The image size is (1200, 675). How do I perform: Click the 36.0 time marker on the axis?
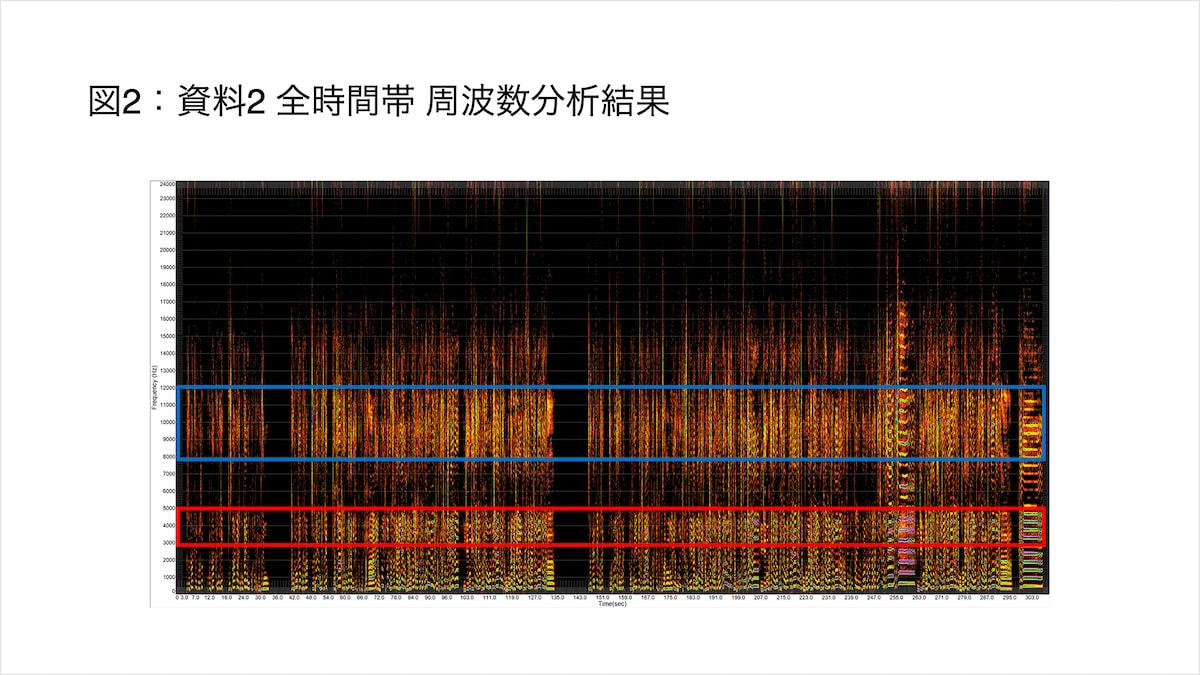pos(277,598)
